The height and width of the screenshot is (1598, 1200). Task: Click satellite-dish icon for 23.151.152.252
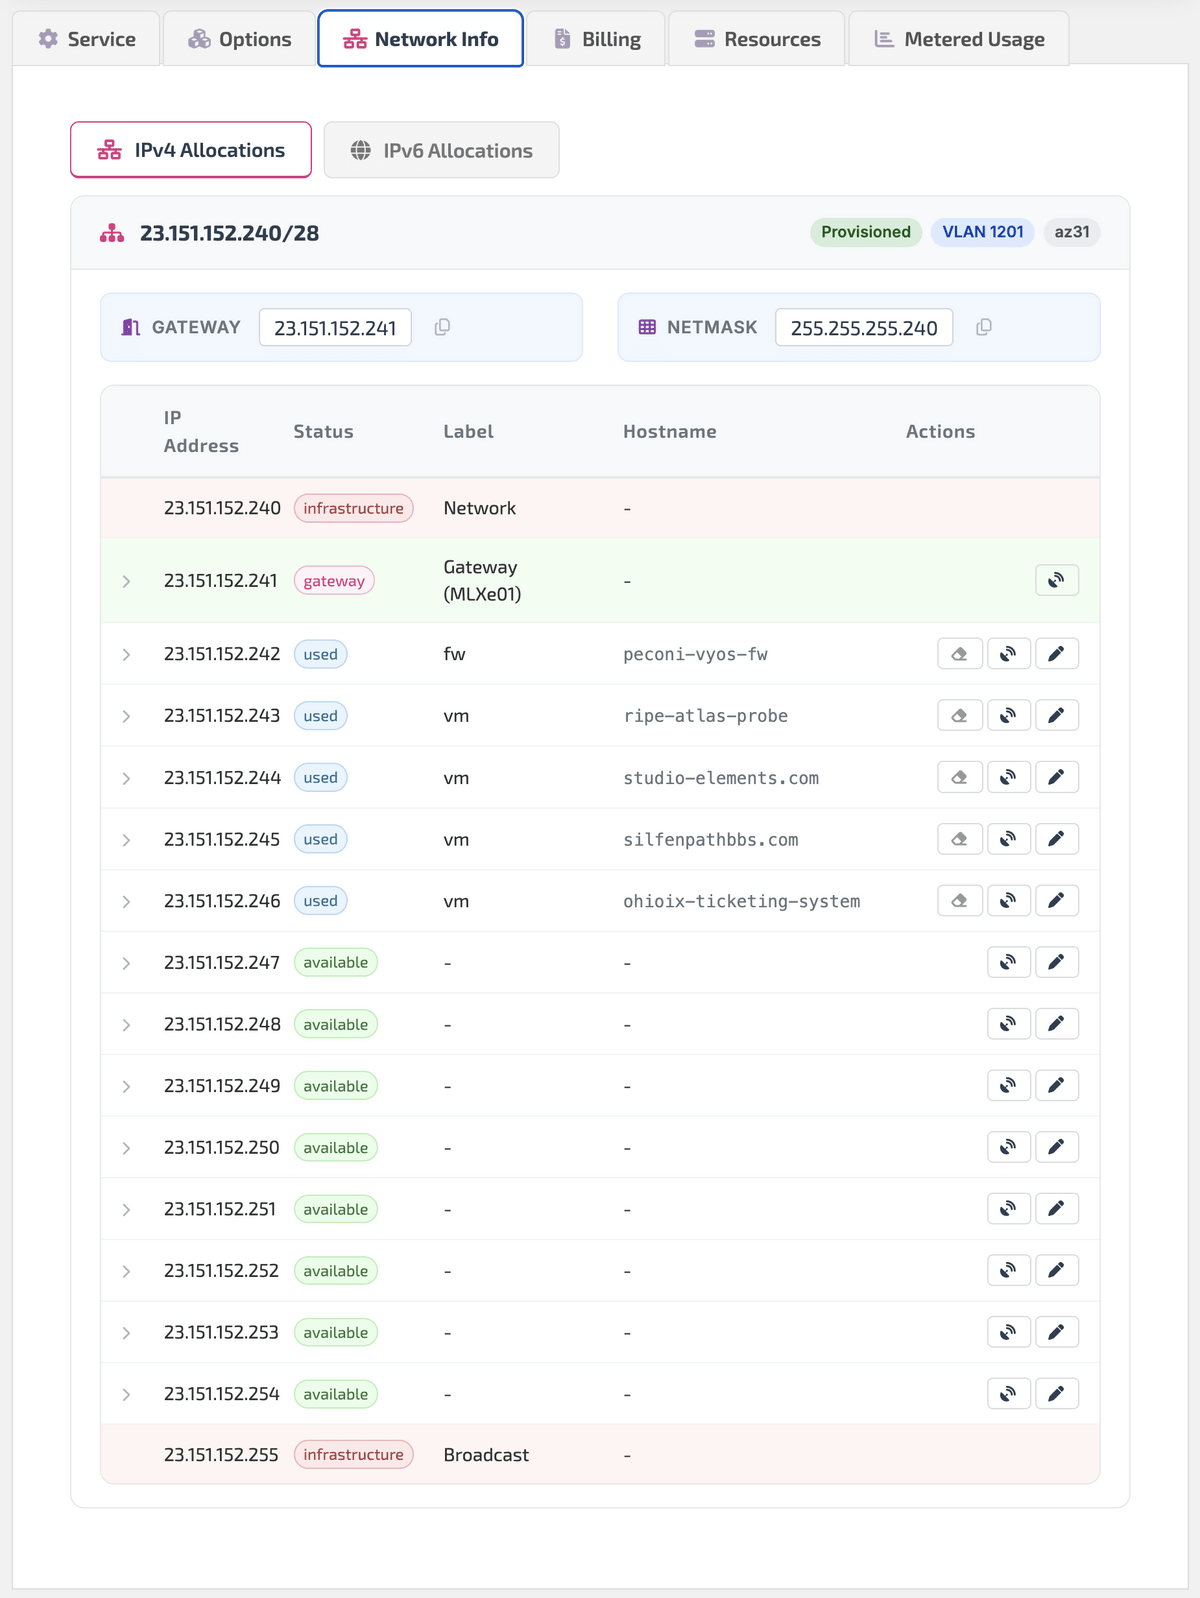[x=1009, y=1271]
